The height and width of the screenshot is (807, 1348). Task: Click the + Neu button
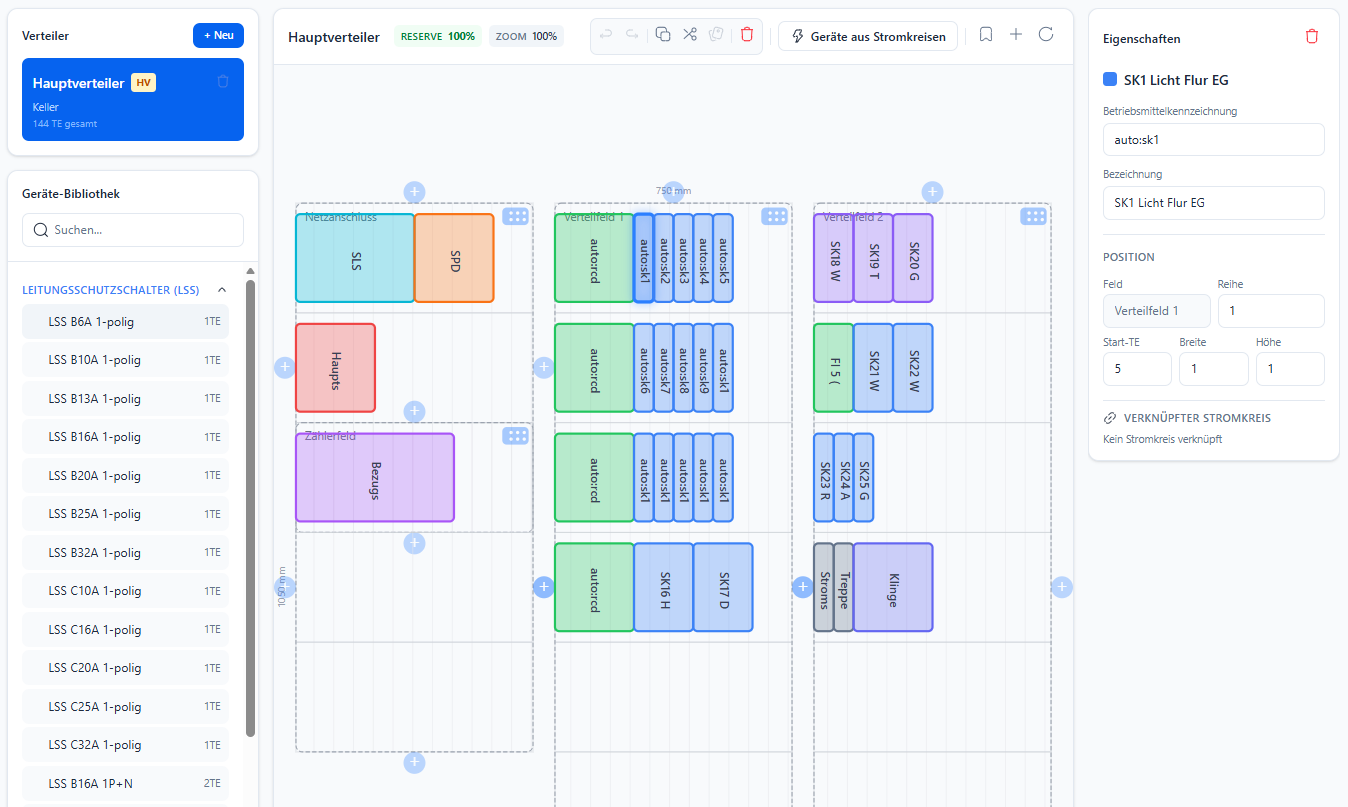218,34
